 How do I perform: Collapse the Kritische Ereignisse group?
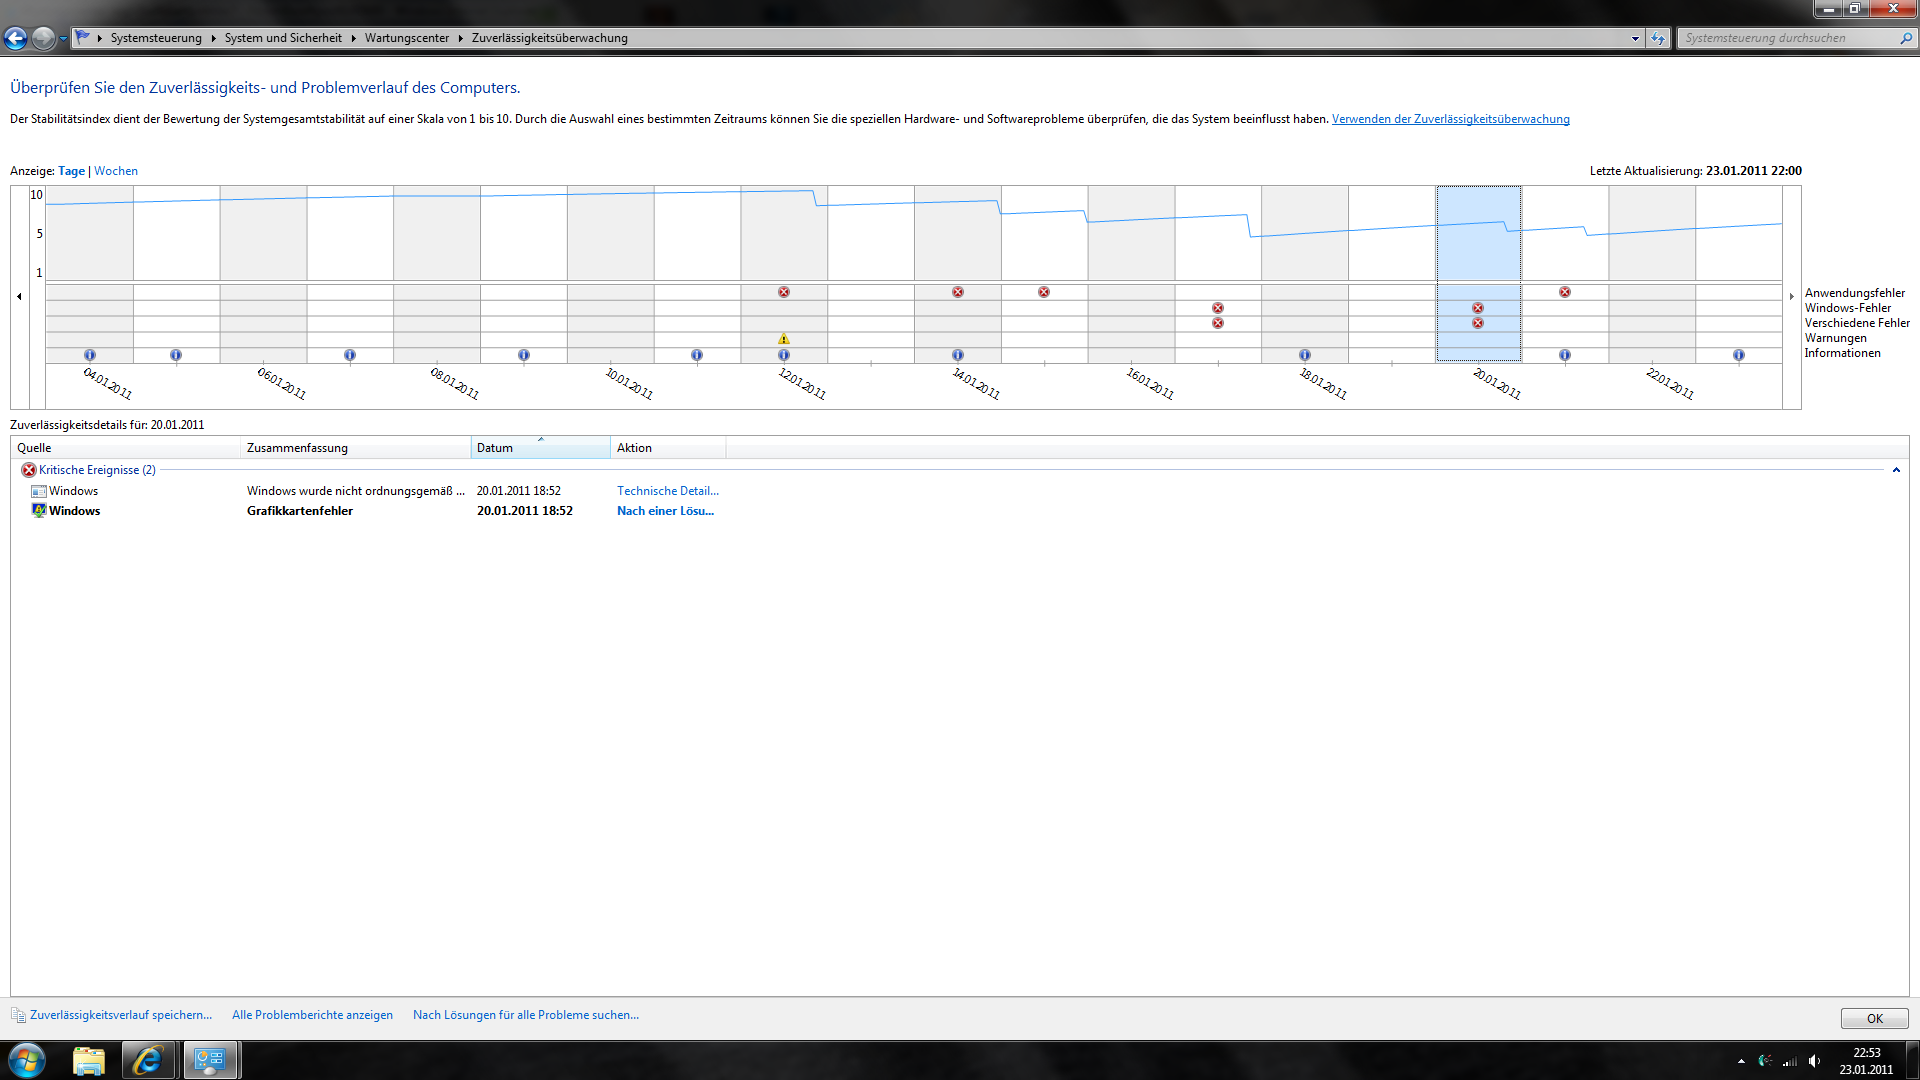click(x=1896, y=470)
